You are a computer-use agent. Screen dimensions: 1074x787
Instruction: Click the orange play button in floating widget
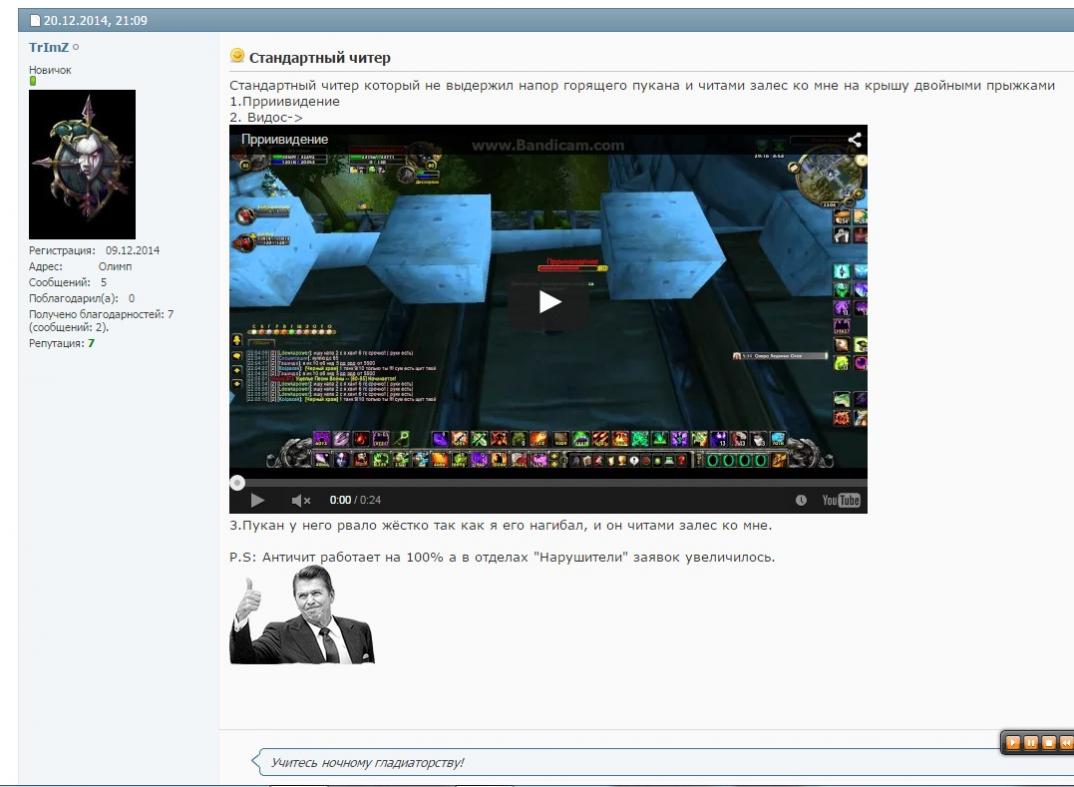tap(1013, 742)
